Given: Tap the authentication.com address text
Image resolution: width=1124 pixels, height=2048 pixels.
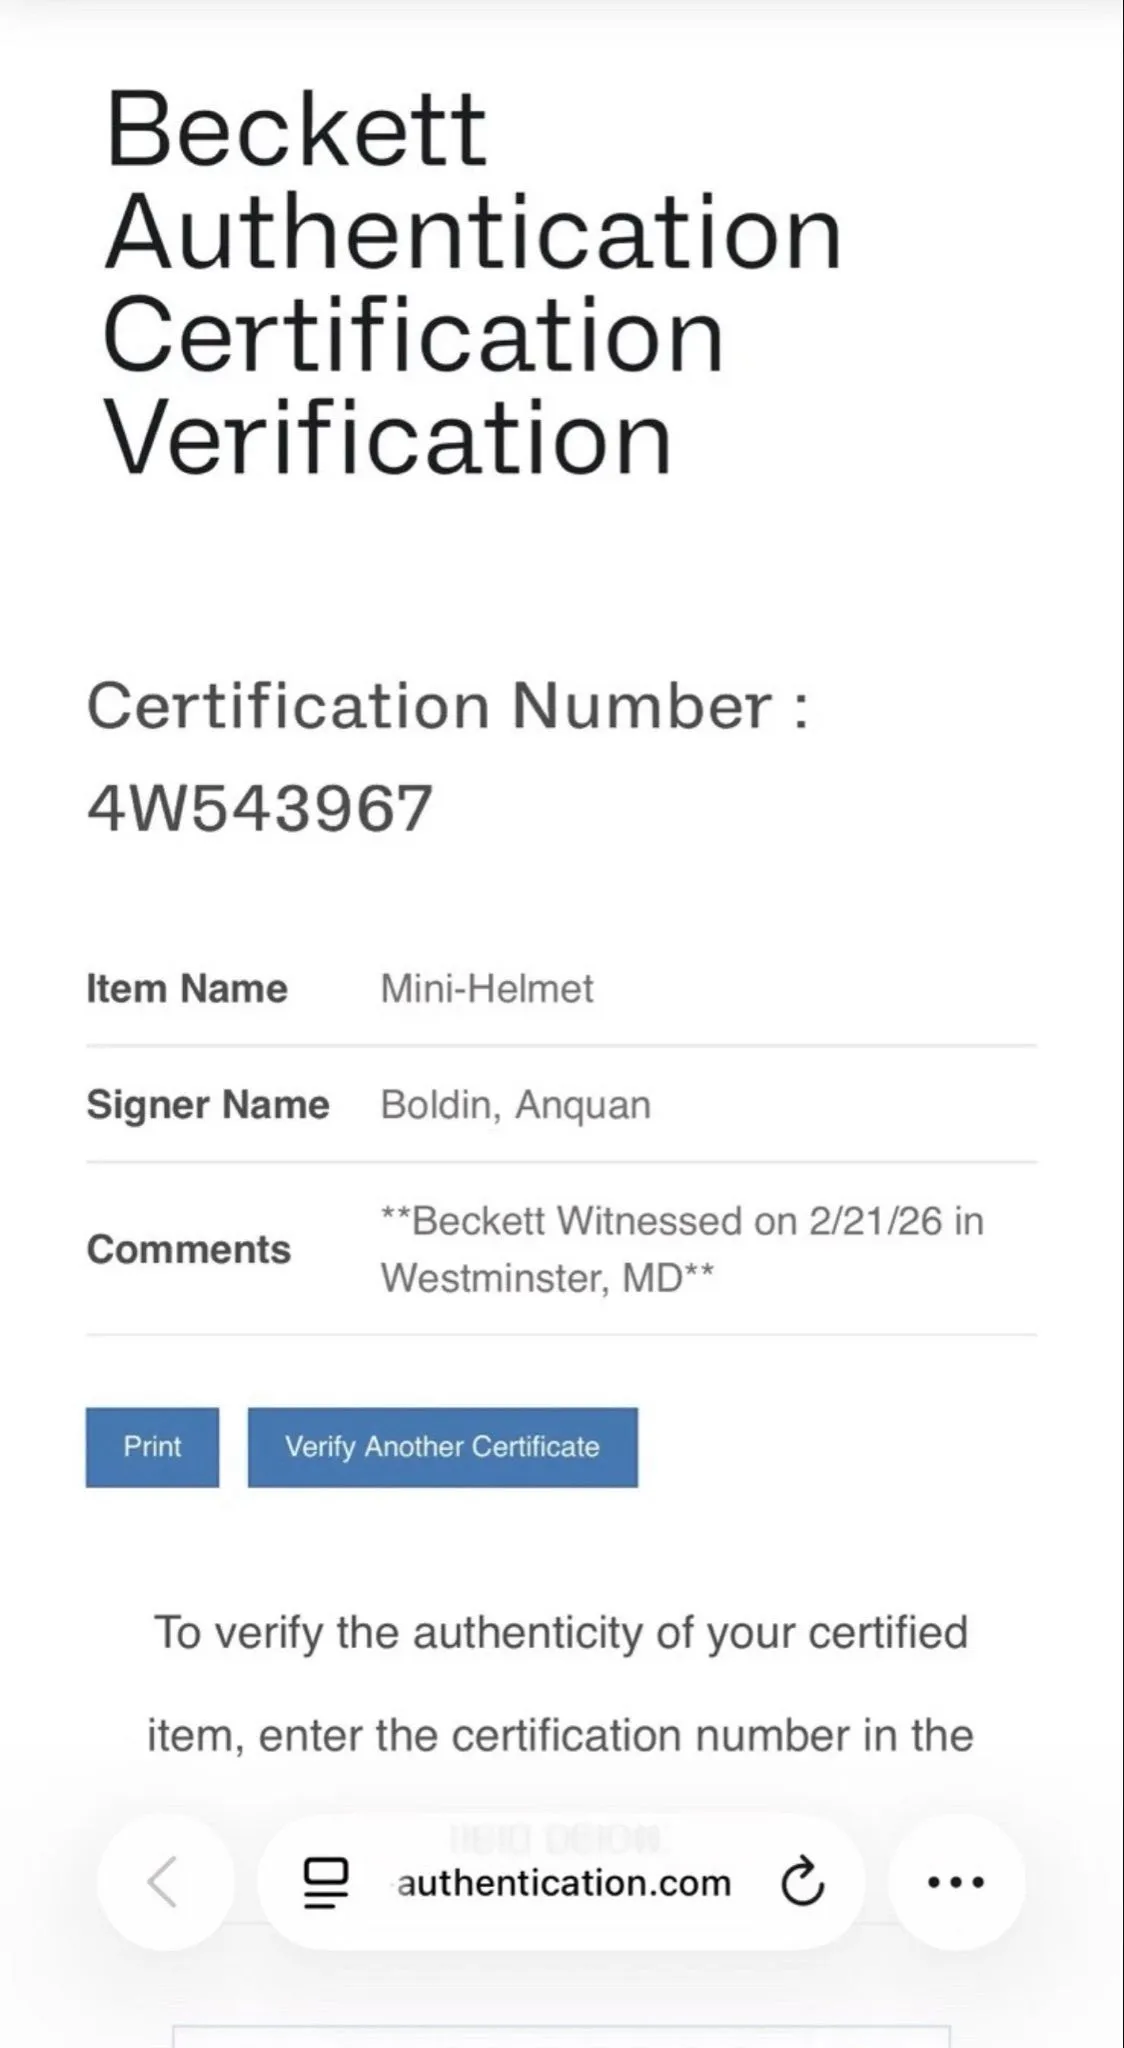Looking at the screenshot, I should pyautogui.click(x=564, y=1883).
